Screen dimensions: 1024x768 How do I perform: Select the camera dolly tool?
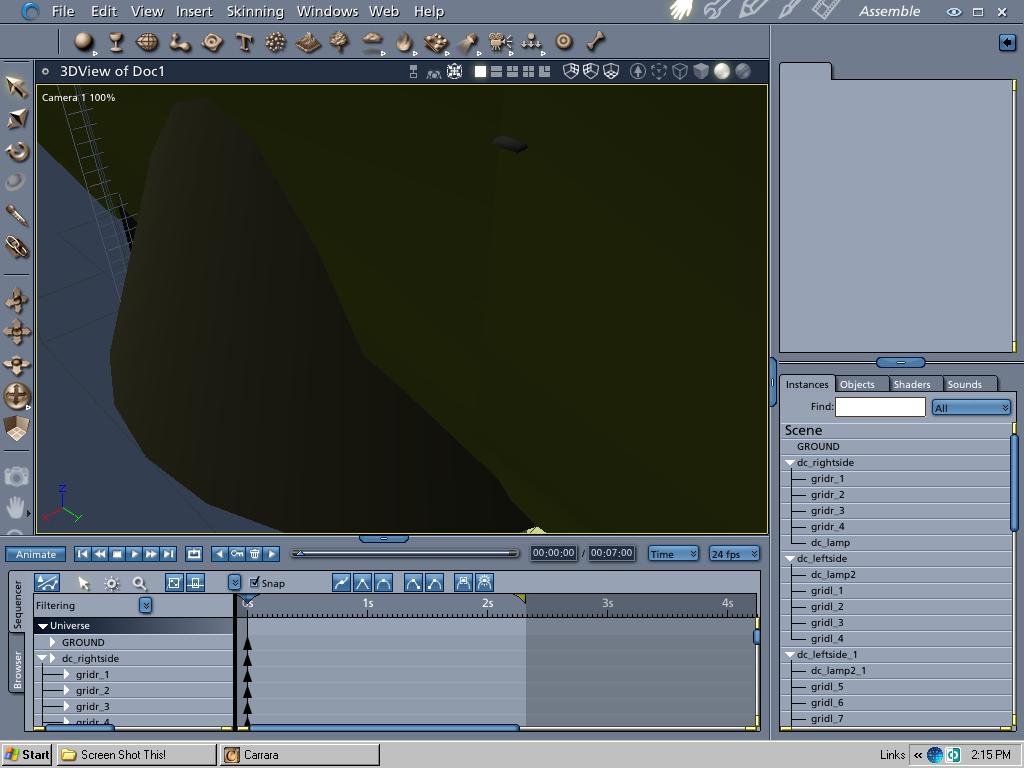[16, 300]
